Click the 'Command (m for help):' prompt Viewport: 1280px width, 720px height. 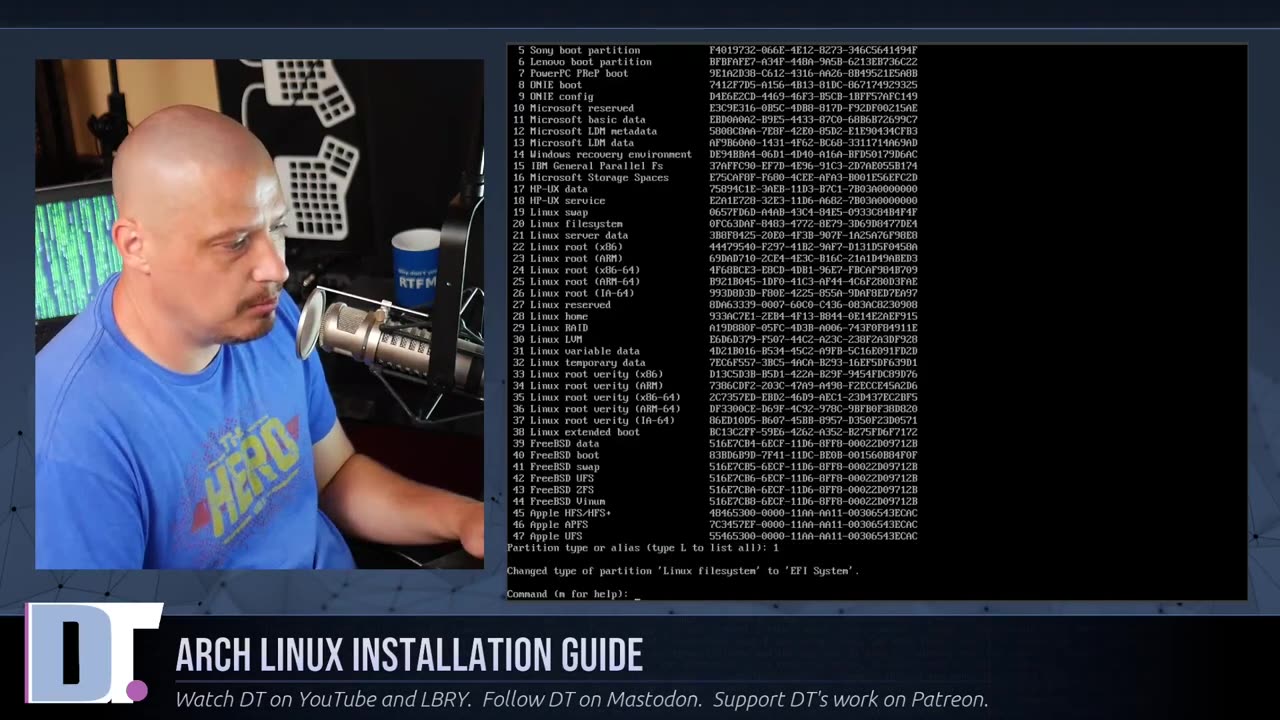(x=567, y=594)
